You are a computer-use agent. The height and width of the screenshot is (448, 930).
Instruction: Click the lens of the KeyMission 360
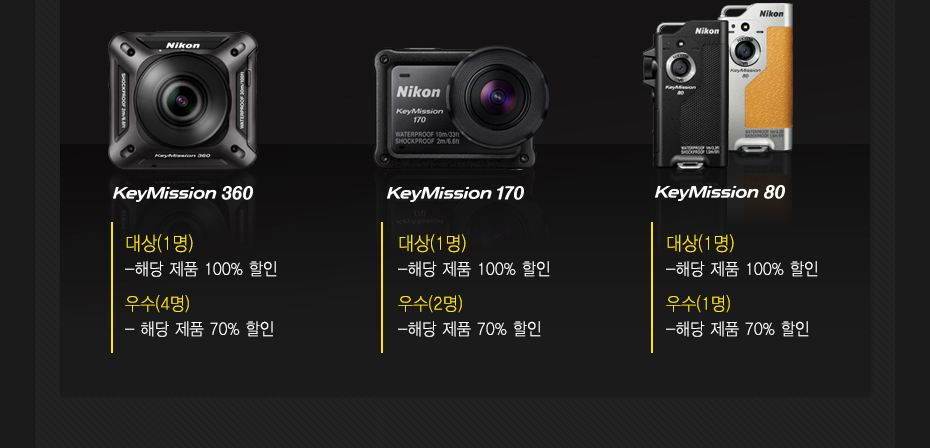point(183,99)
